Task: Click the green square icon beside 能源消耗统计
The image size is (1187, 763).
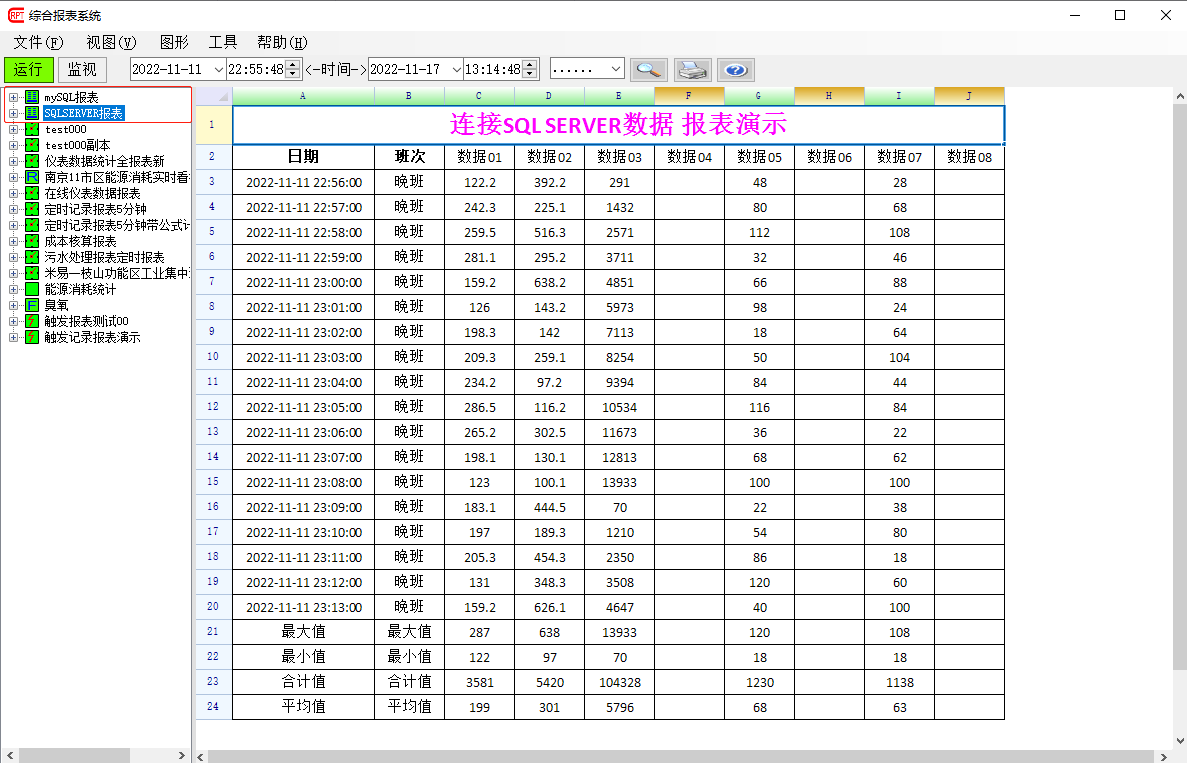Action: 32,289
